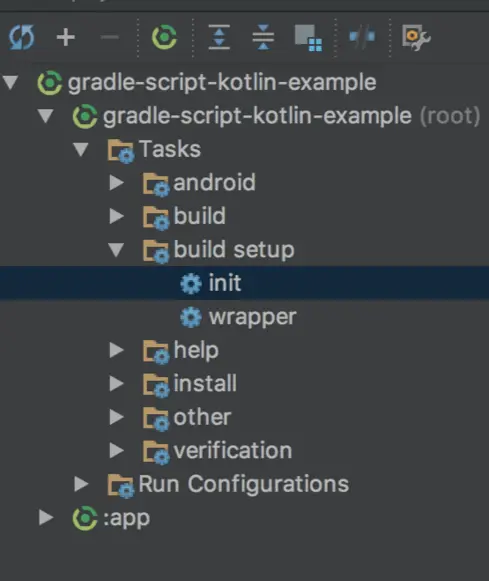This screenshot has height=581, width=489.
Task: Open Gradle settings with the wrench icon
Action: pyautogui.click(x=416, y=37)
